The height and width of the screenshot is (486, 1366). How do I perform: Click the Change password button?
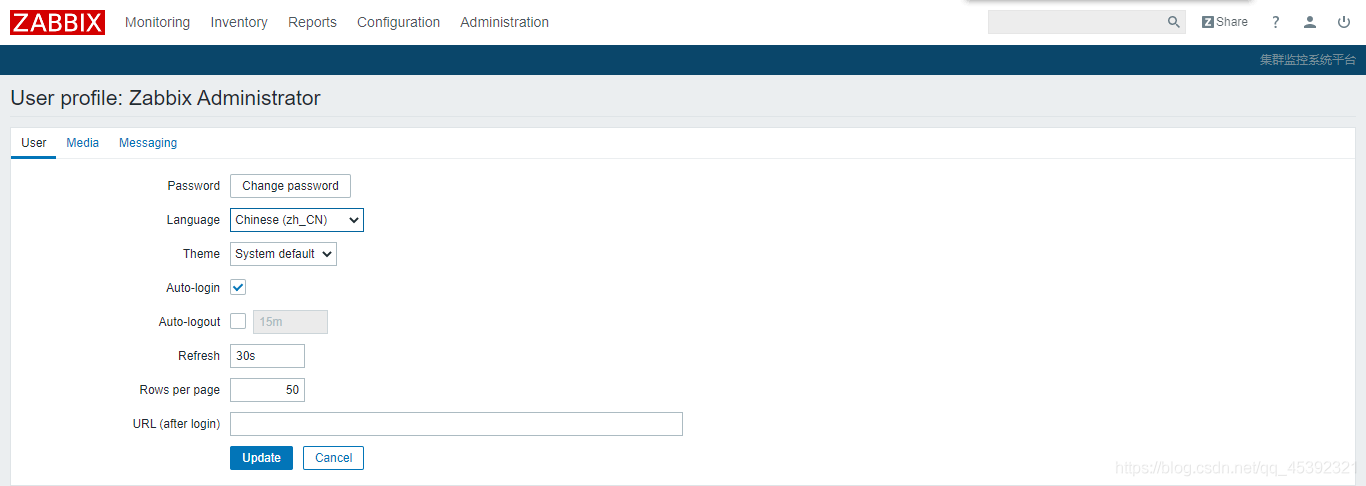(290, 186)
